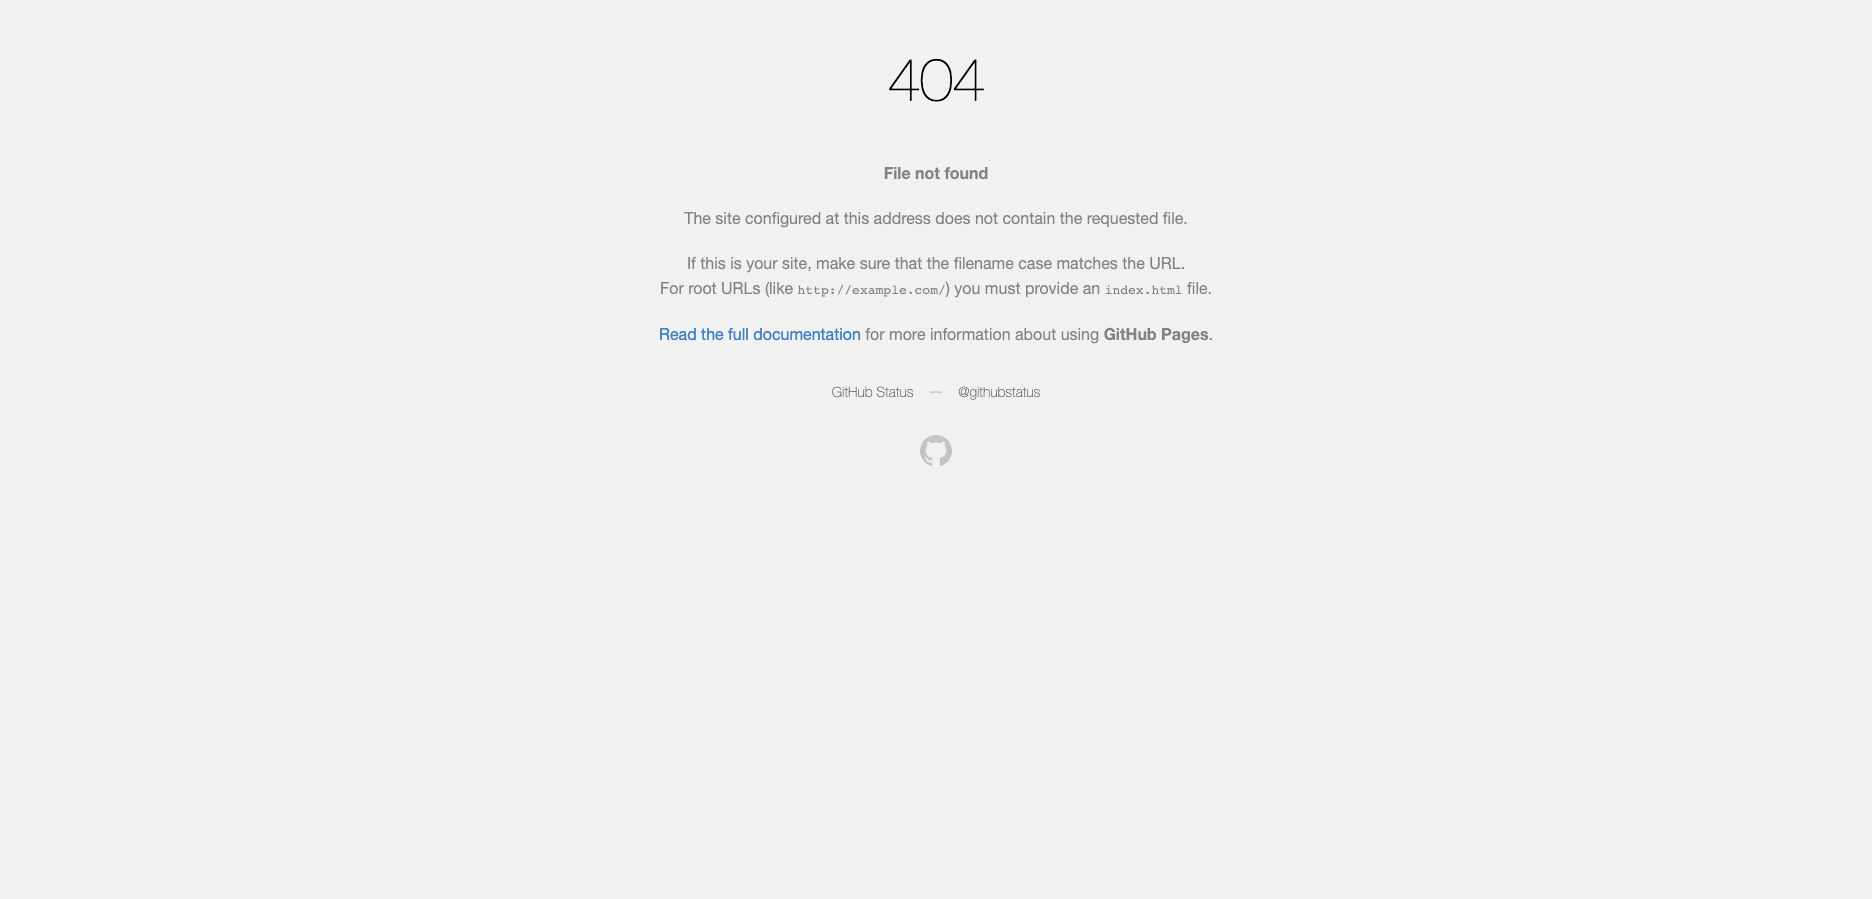Click the word file after index.html
Image resolution: width=1872 pixels, height=899 pixels.
pos(1197,288)
